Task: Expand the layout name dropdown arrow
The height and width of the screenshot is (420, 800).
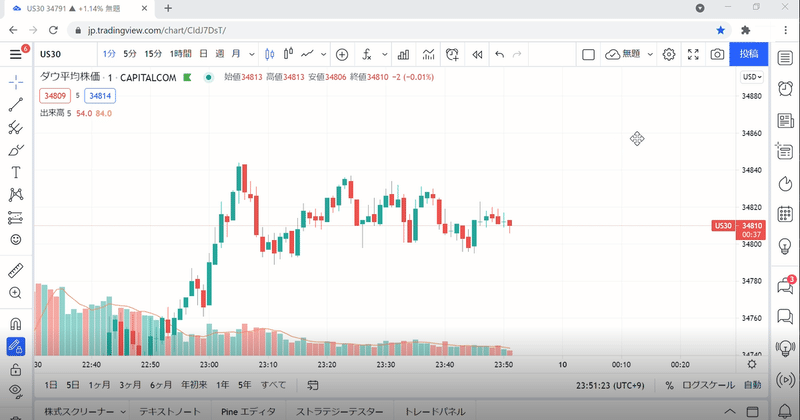Action: [x=650, y=54]
